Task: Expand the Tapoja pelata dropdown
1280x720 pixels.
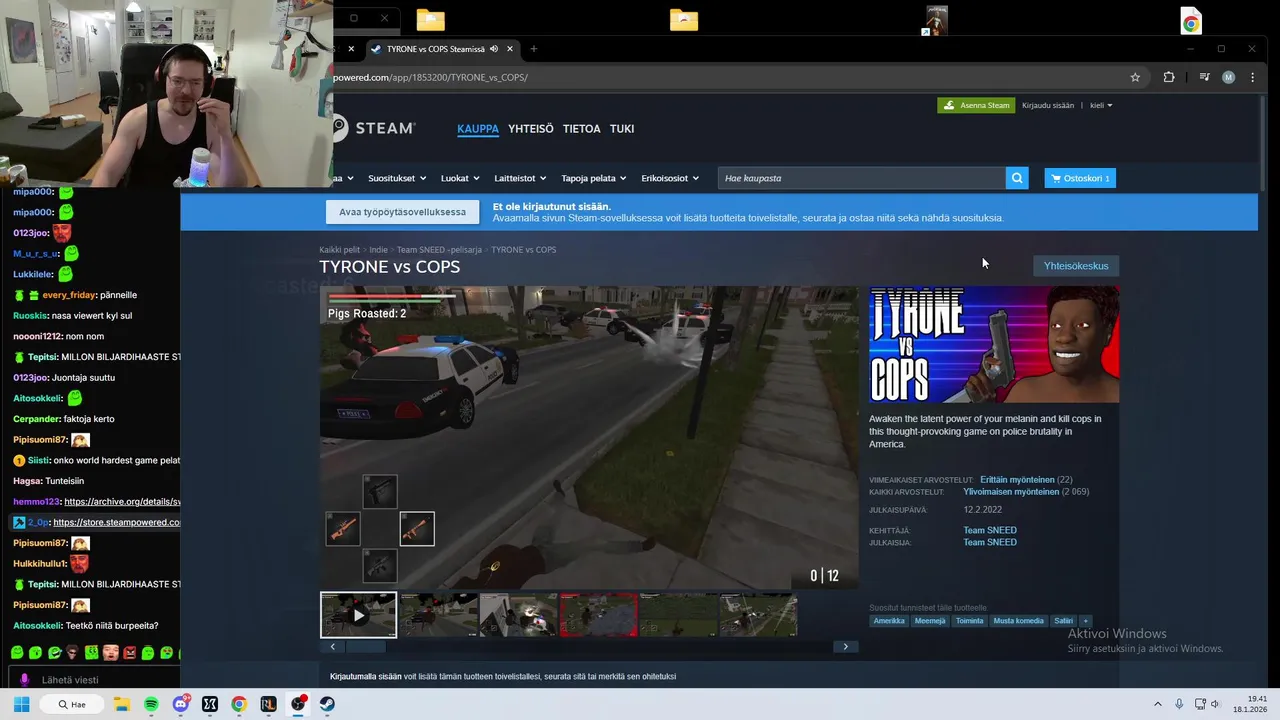Action: tap(594, 178)
